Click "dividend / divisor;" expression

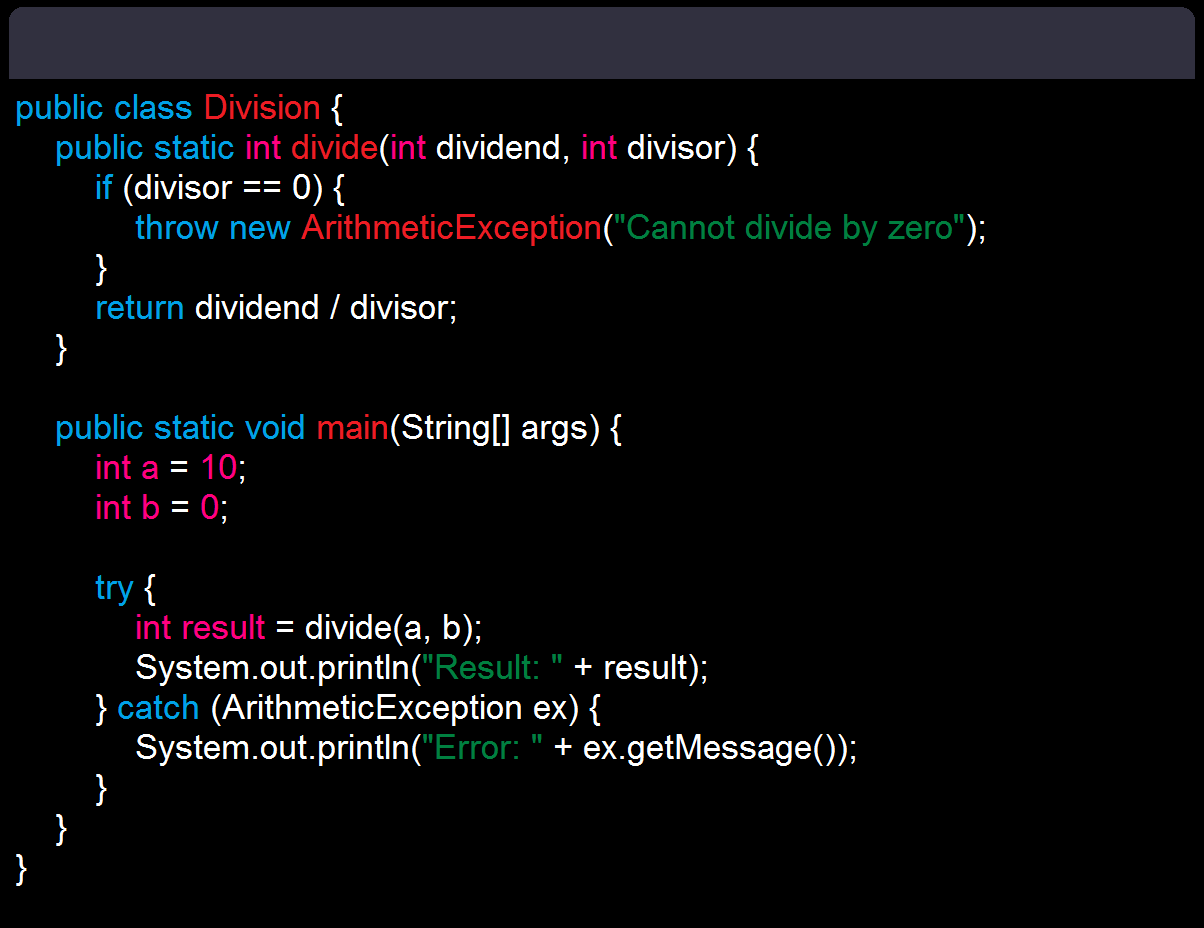tap(326, 308)
